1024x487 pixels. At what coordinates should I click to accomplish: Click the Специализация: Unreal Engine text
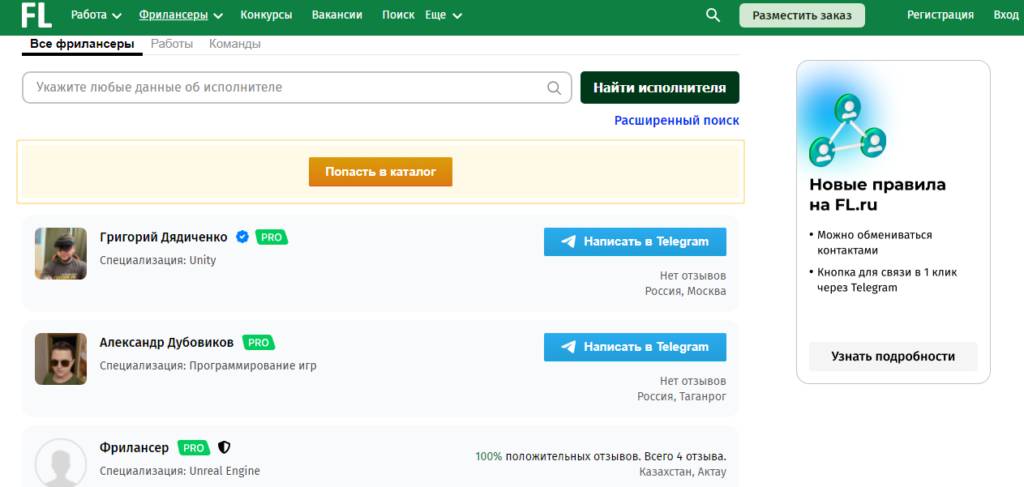[180, 471]
